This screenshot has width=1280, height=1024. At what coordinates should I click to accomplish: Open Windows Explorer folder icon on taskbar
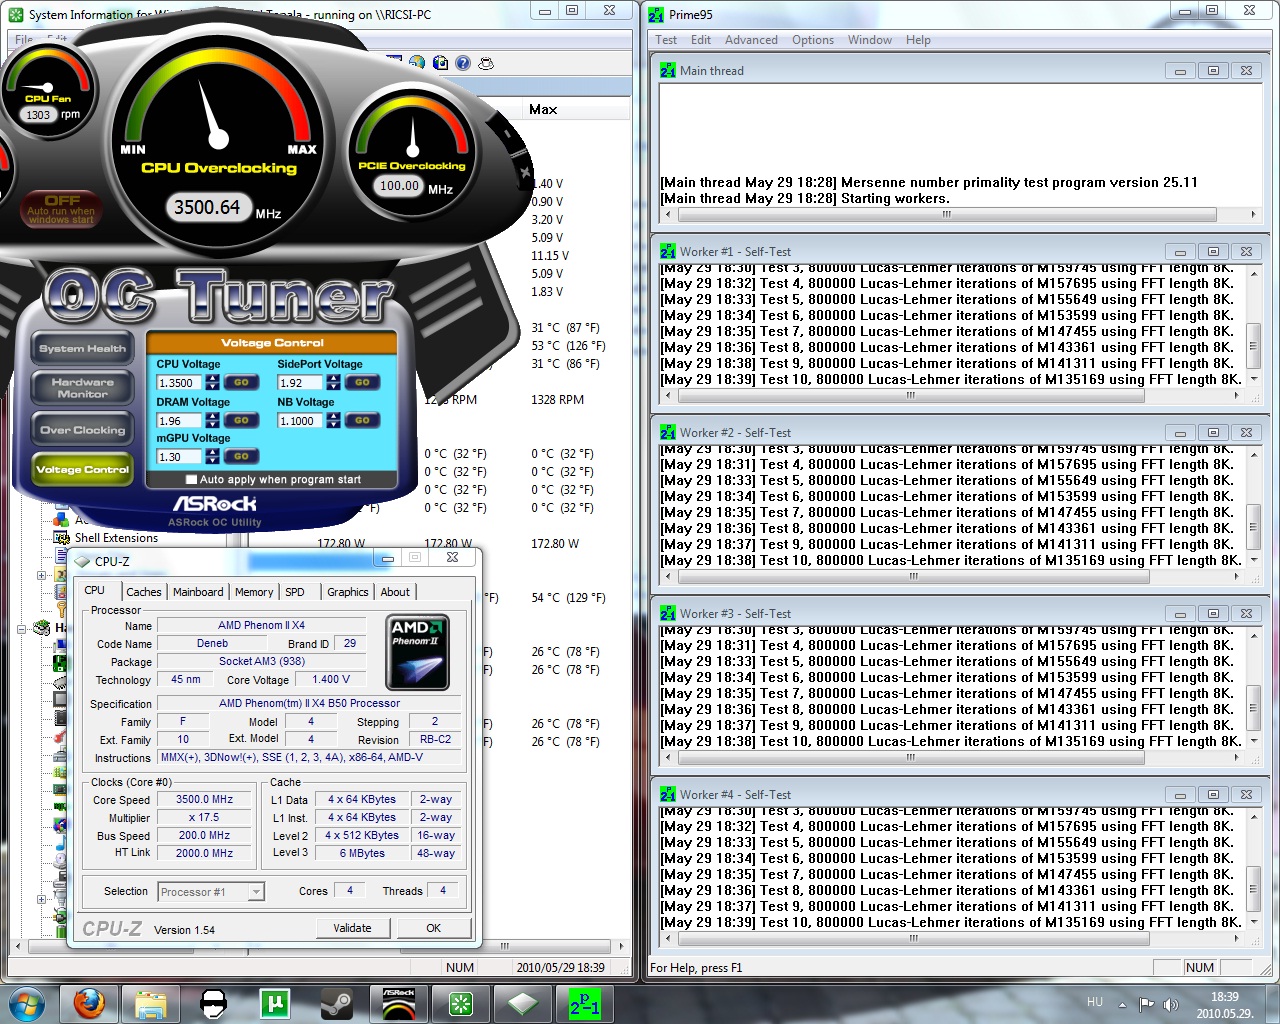pos(151,1003)
